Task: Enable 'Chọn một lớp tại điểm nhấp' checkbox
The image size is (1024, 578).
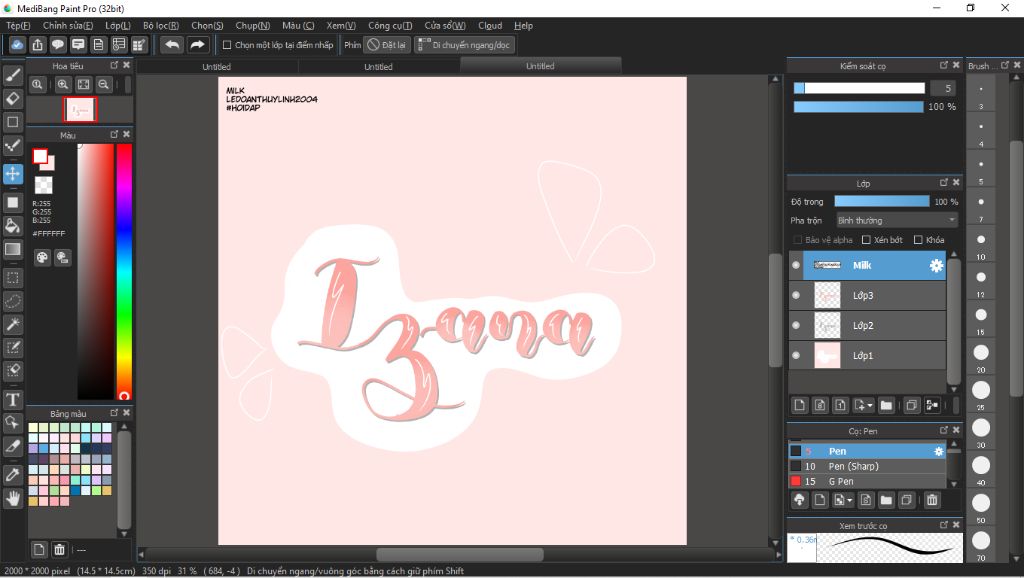Action: (227, 45)
